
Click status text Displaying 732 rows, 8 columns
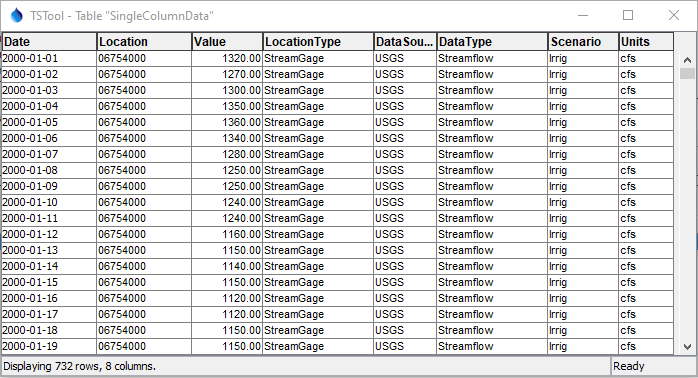(x=80, y=366)
